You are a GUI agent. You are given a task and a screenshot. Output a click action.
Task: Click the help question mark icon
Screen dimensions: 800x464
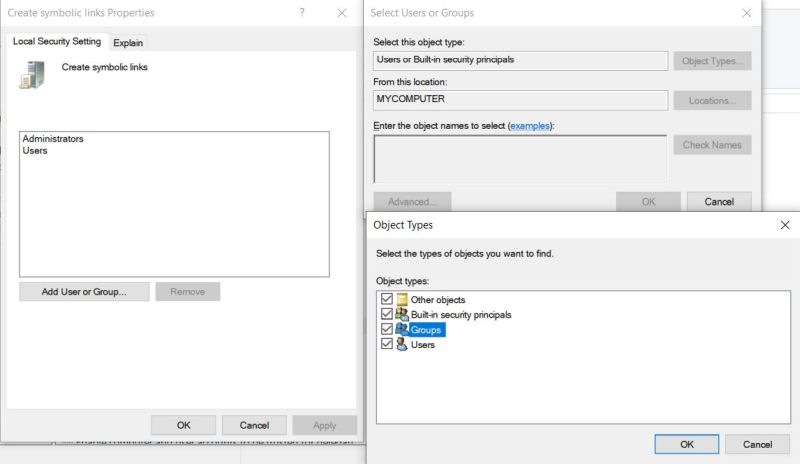point(302,13)
